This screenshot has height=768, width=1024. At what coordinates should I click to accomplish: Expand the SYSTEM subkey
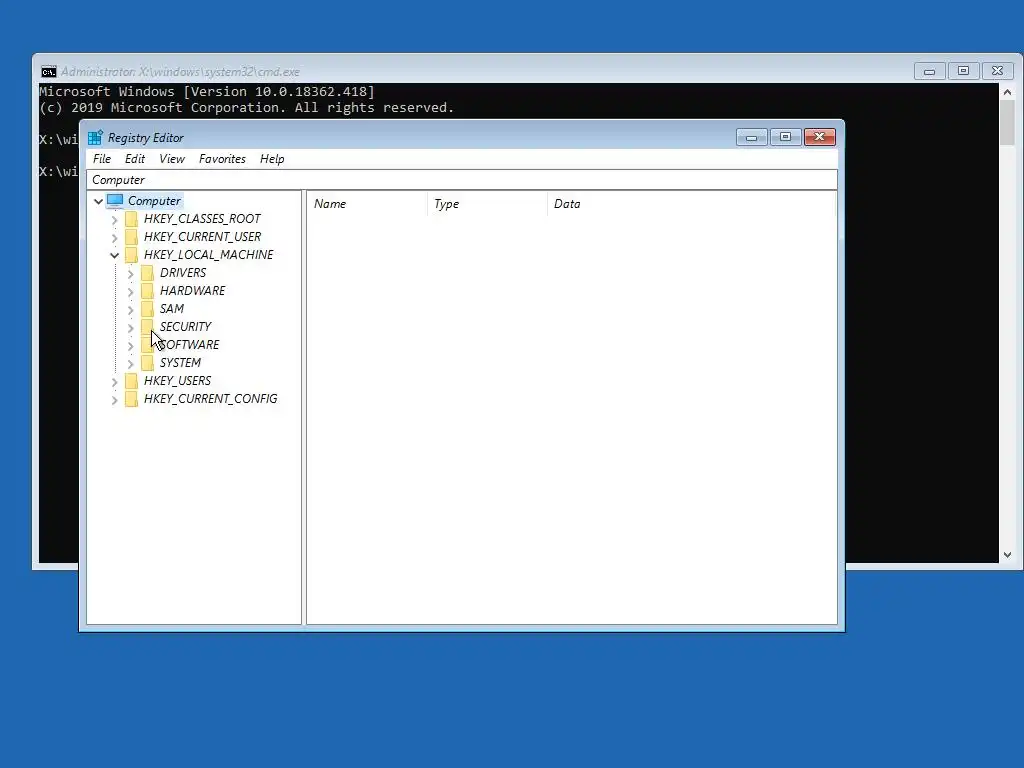pos(131,364)
